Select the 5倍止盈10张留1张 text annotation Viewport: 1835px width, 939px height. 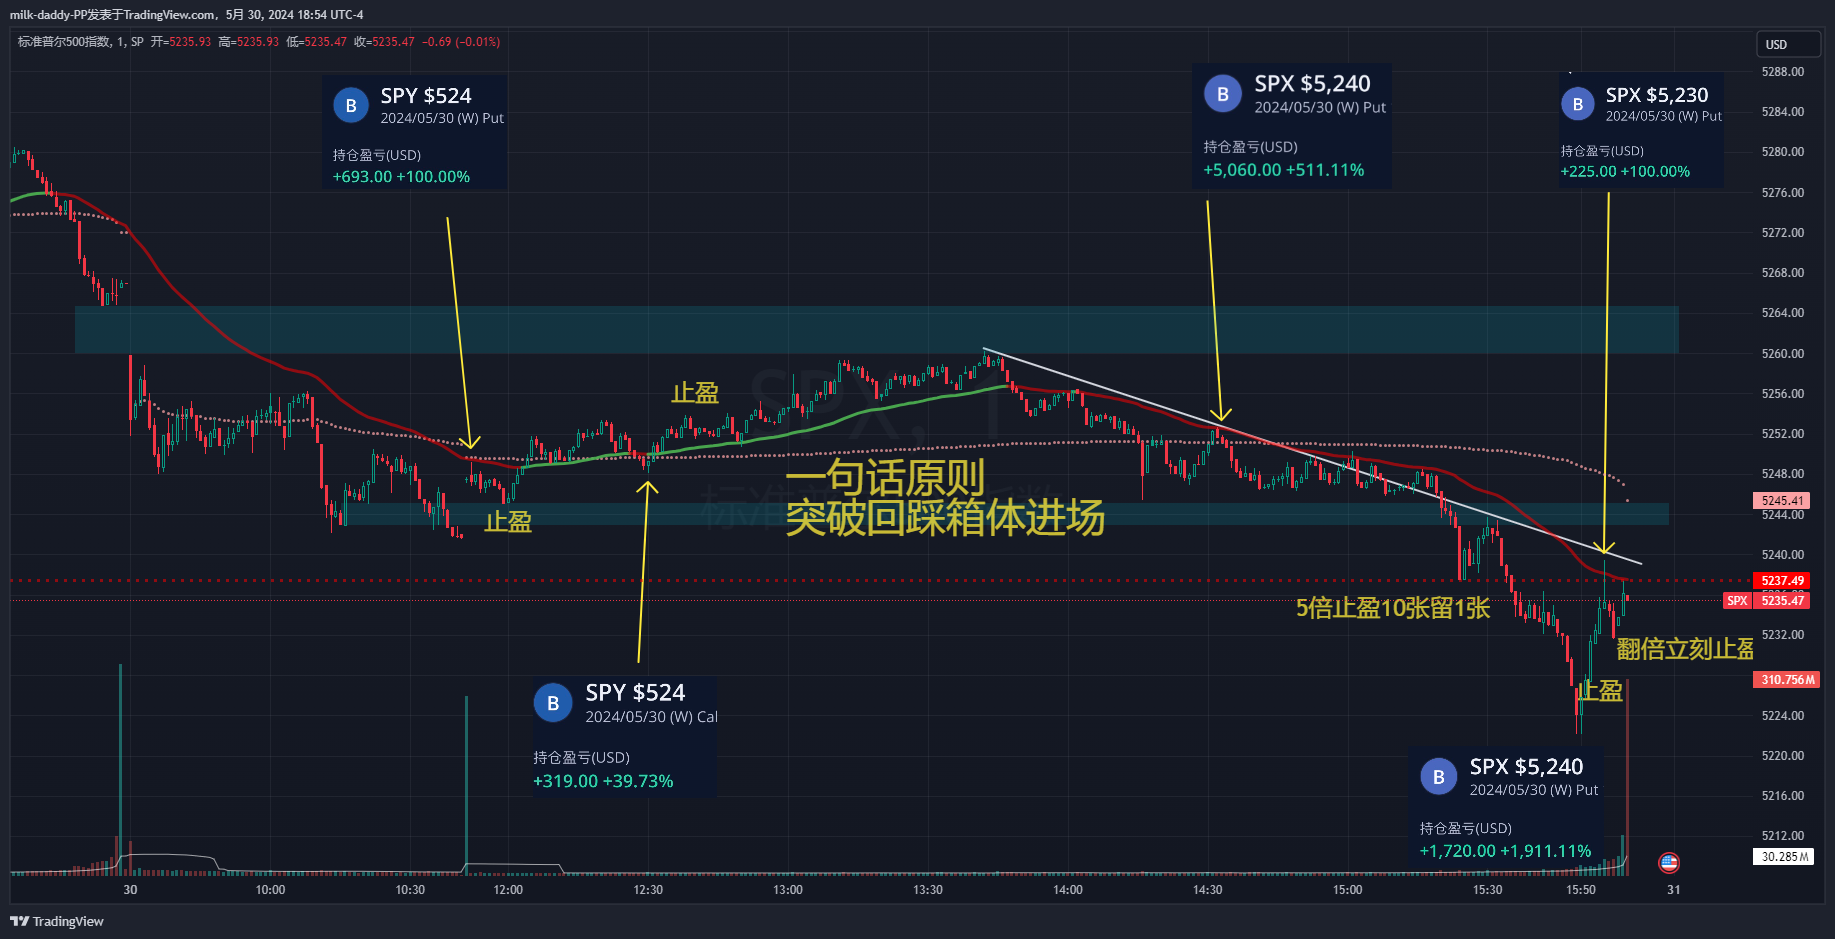click(1392, 608)
